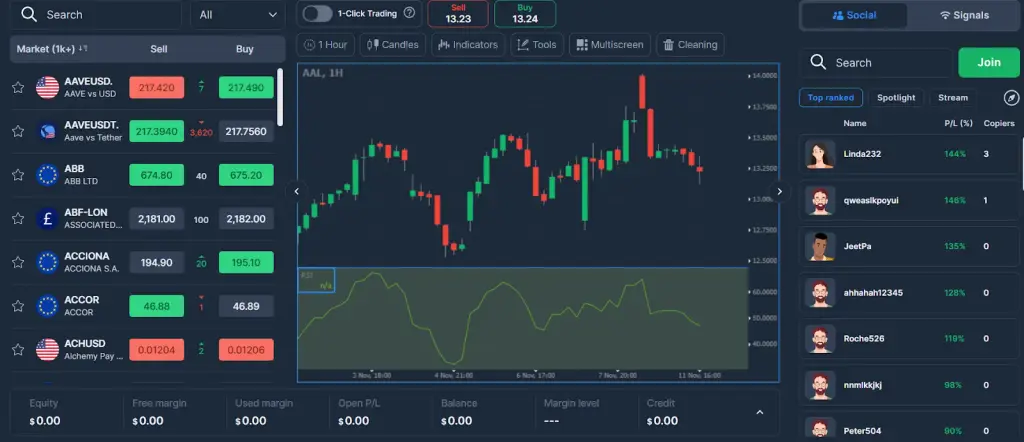Screen dimensions: 1024x442
Task: Click previous chart left arrow
Action: (296, 191)
